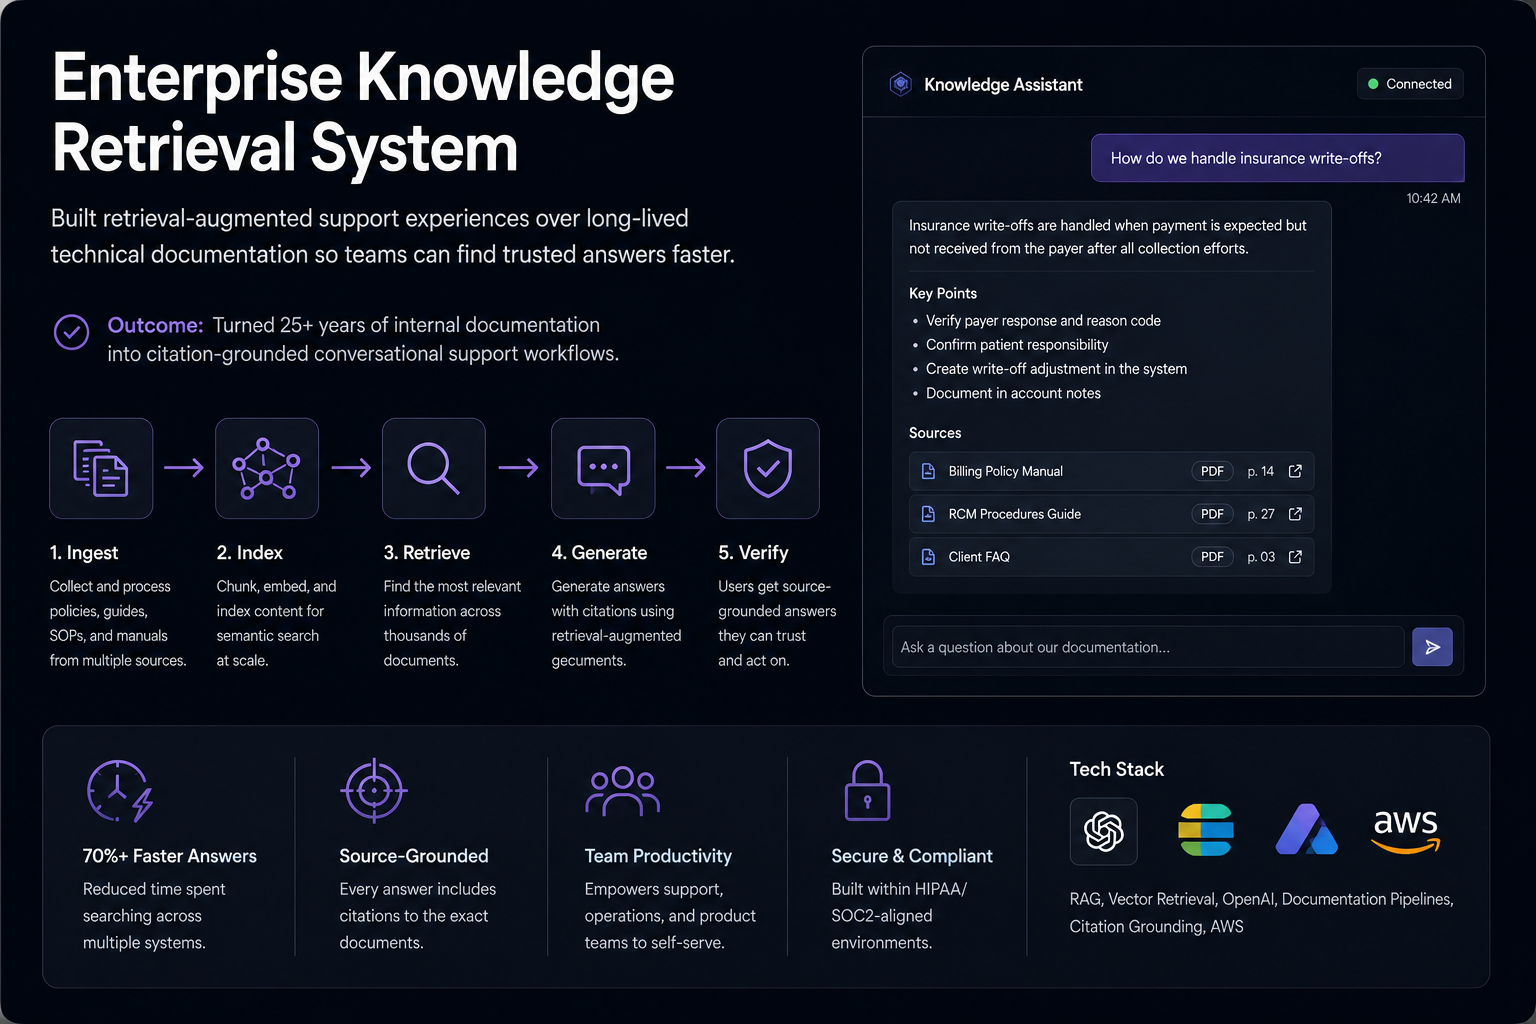
Task: Click the Billing Policy Manual document icon
Action: [x=928, y=471]
